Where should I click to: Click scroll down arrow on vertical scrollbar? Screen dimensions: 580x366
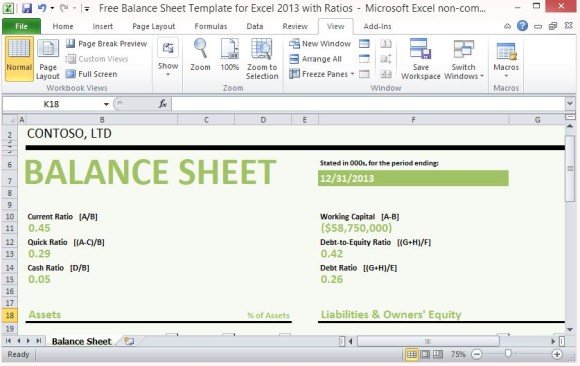pyautogui.click(x=570, y=329)
